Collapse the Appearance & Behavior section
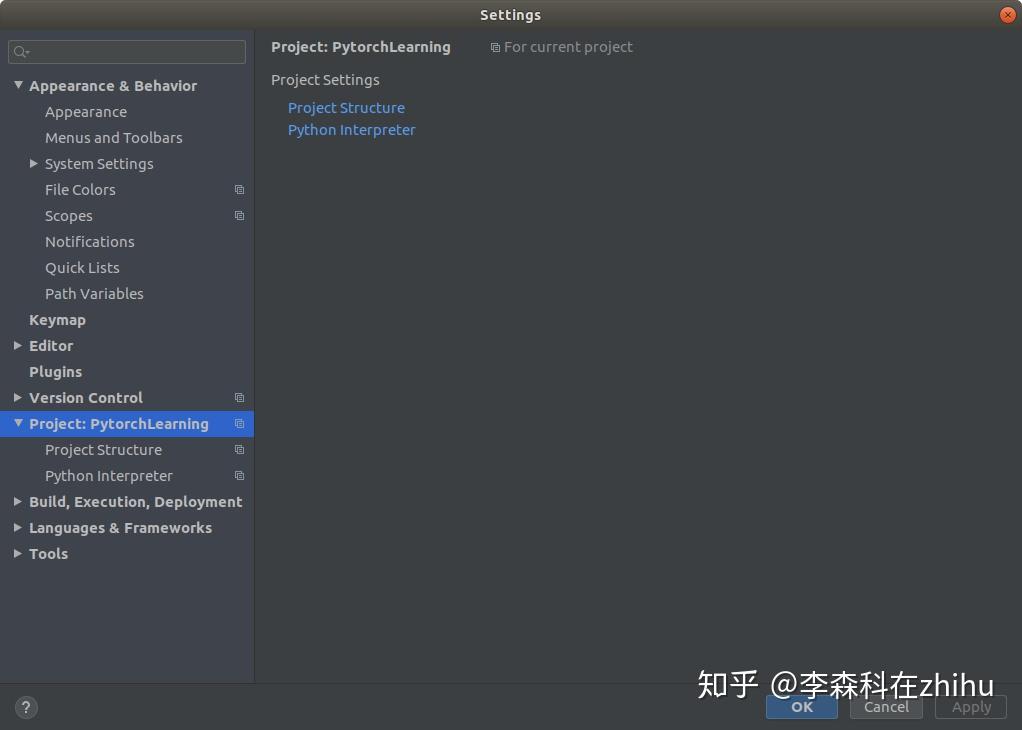 [17, 85]
